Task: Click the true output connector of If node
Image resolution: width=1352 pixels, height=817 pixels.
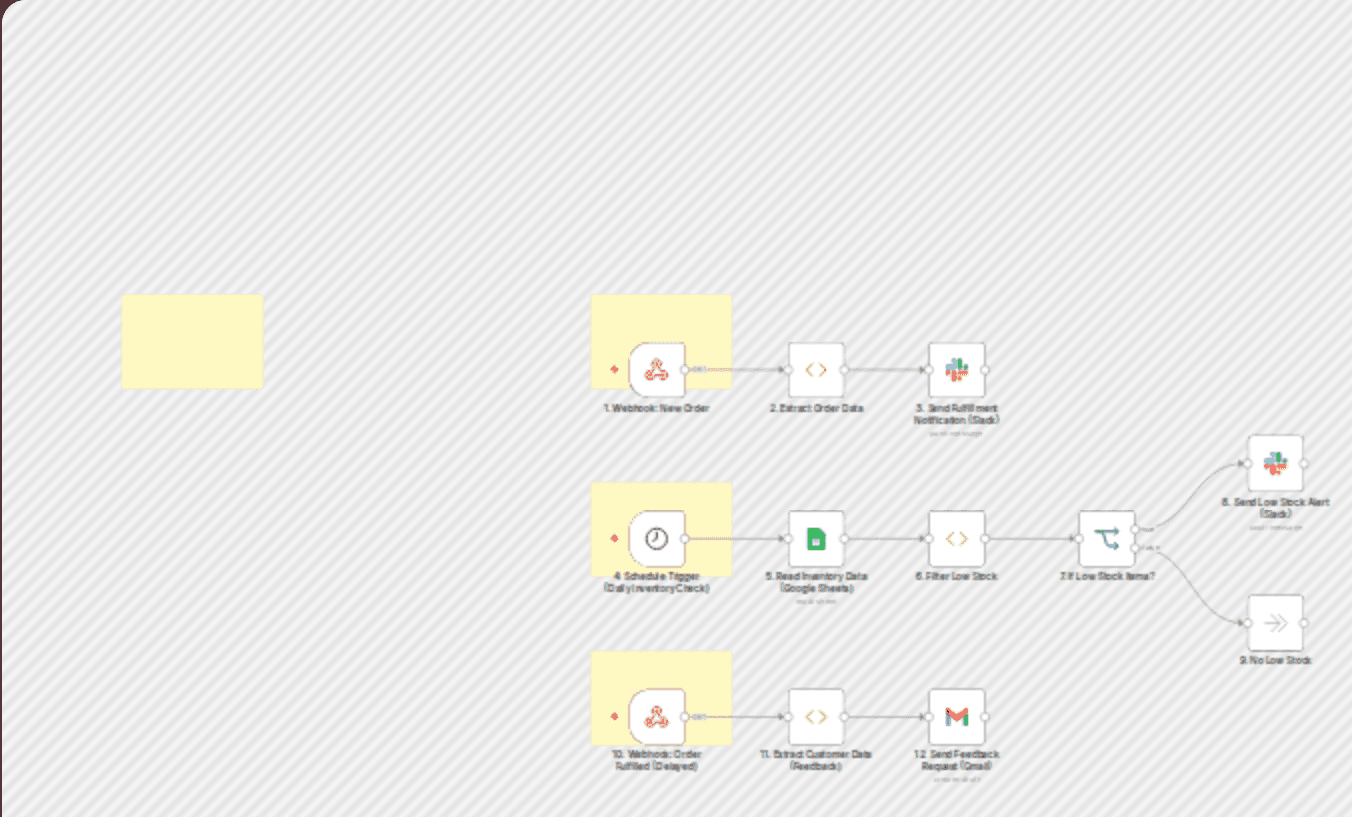Action: point(1135,528)
